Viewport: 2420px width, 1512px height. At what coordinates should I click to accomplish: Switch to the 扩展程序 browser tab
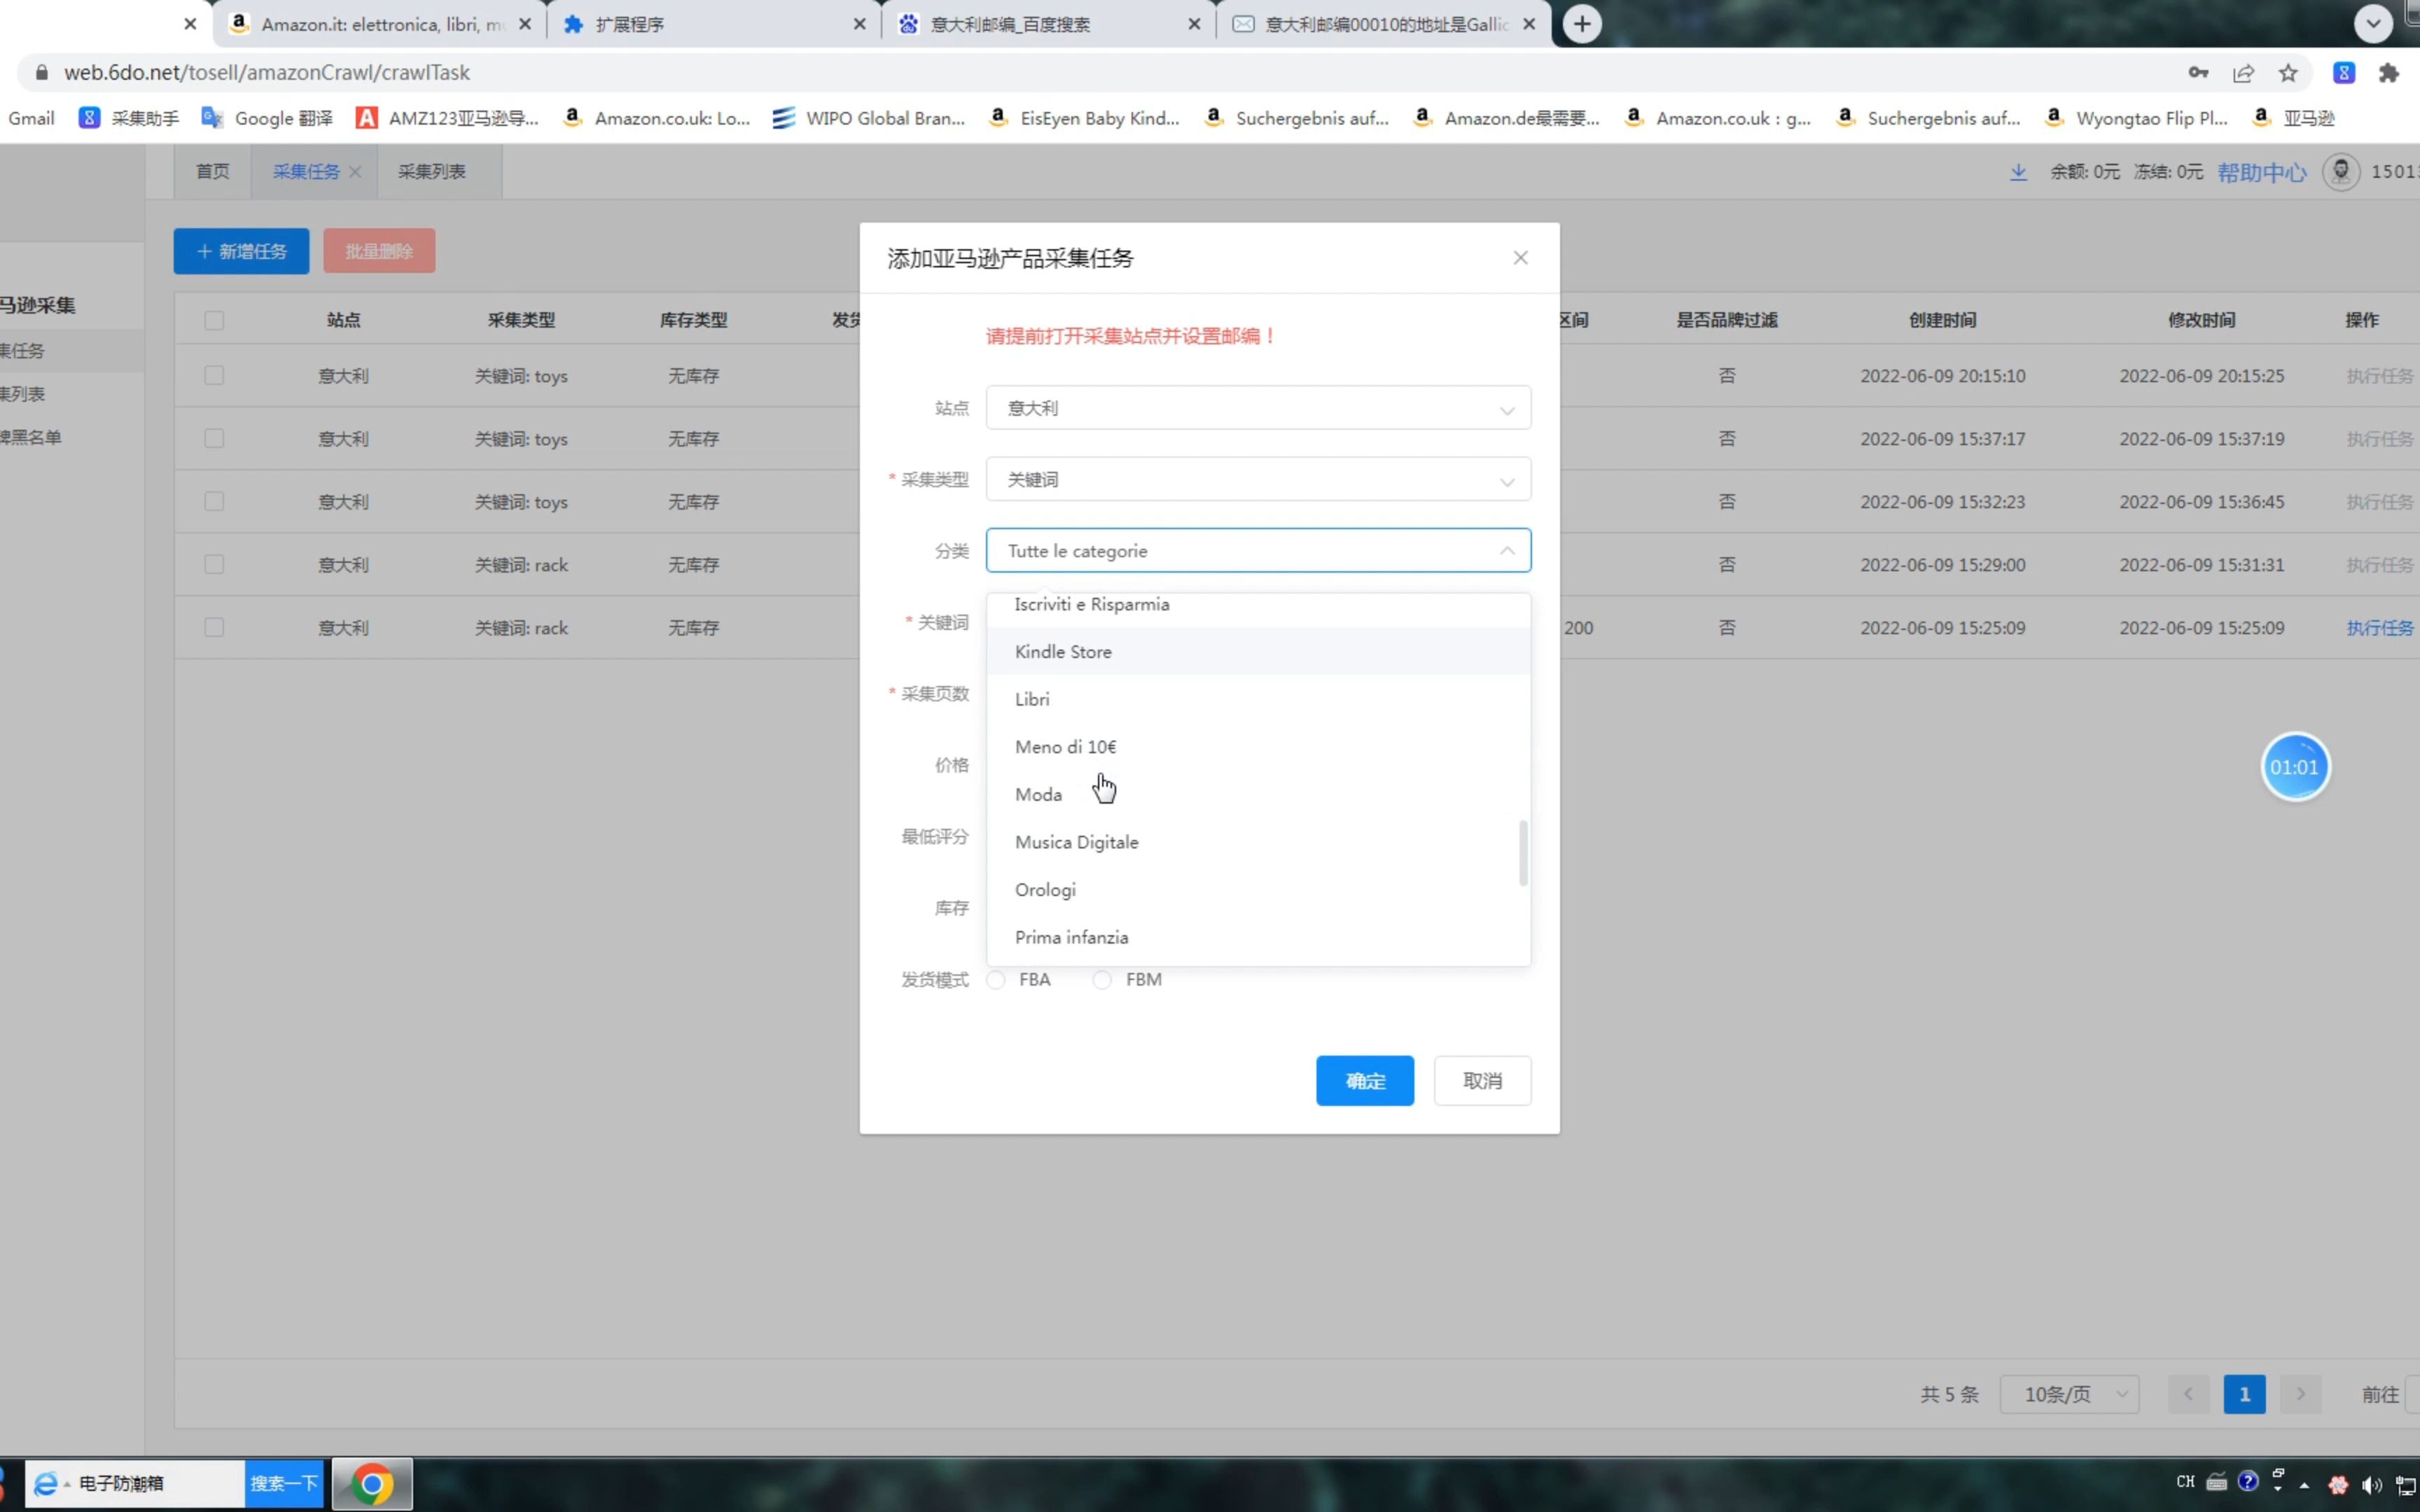pos(714,24)
